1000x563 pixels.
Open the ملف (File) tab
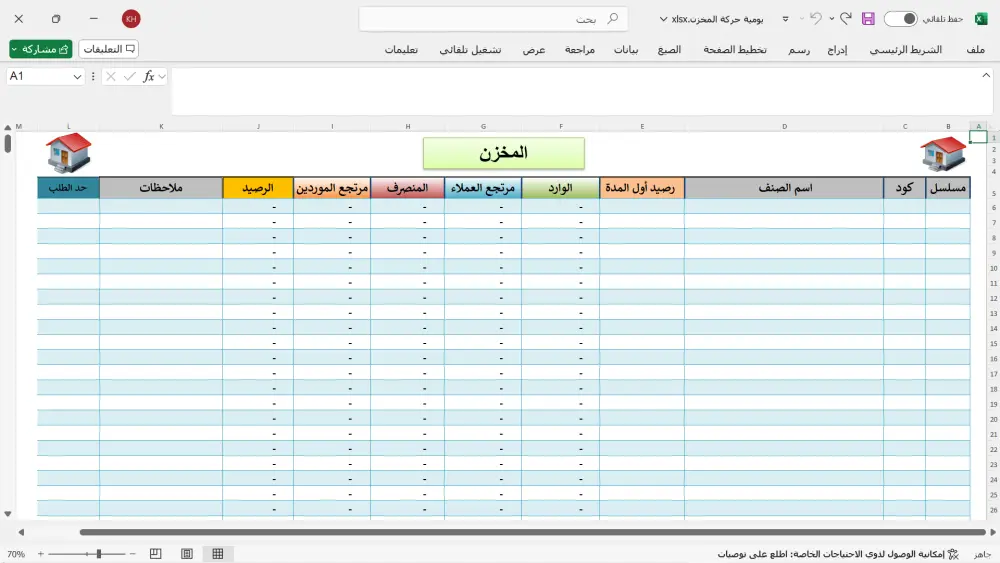pos(975,50)
